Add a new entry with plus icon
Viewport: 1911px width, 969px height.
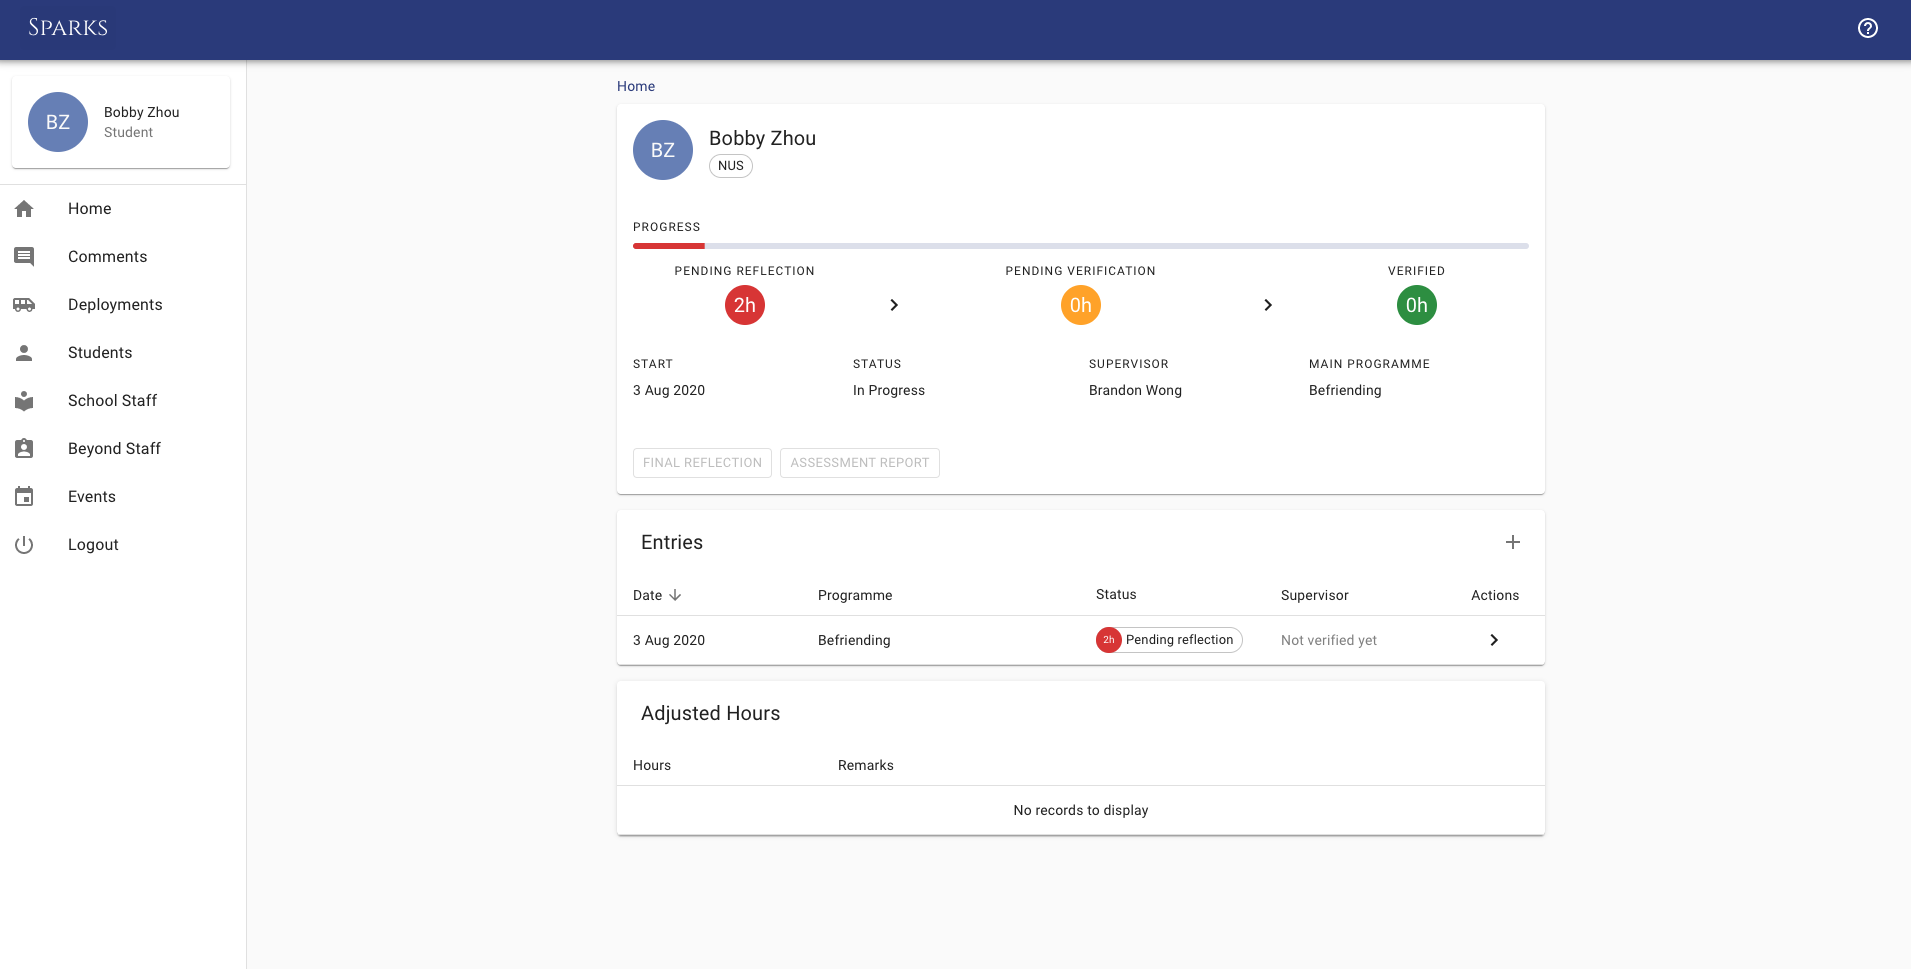tap(1513, 542)
